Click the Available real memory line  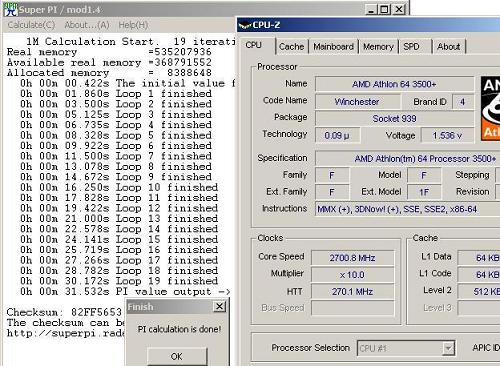[x=109, y=62]
